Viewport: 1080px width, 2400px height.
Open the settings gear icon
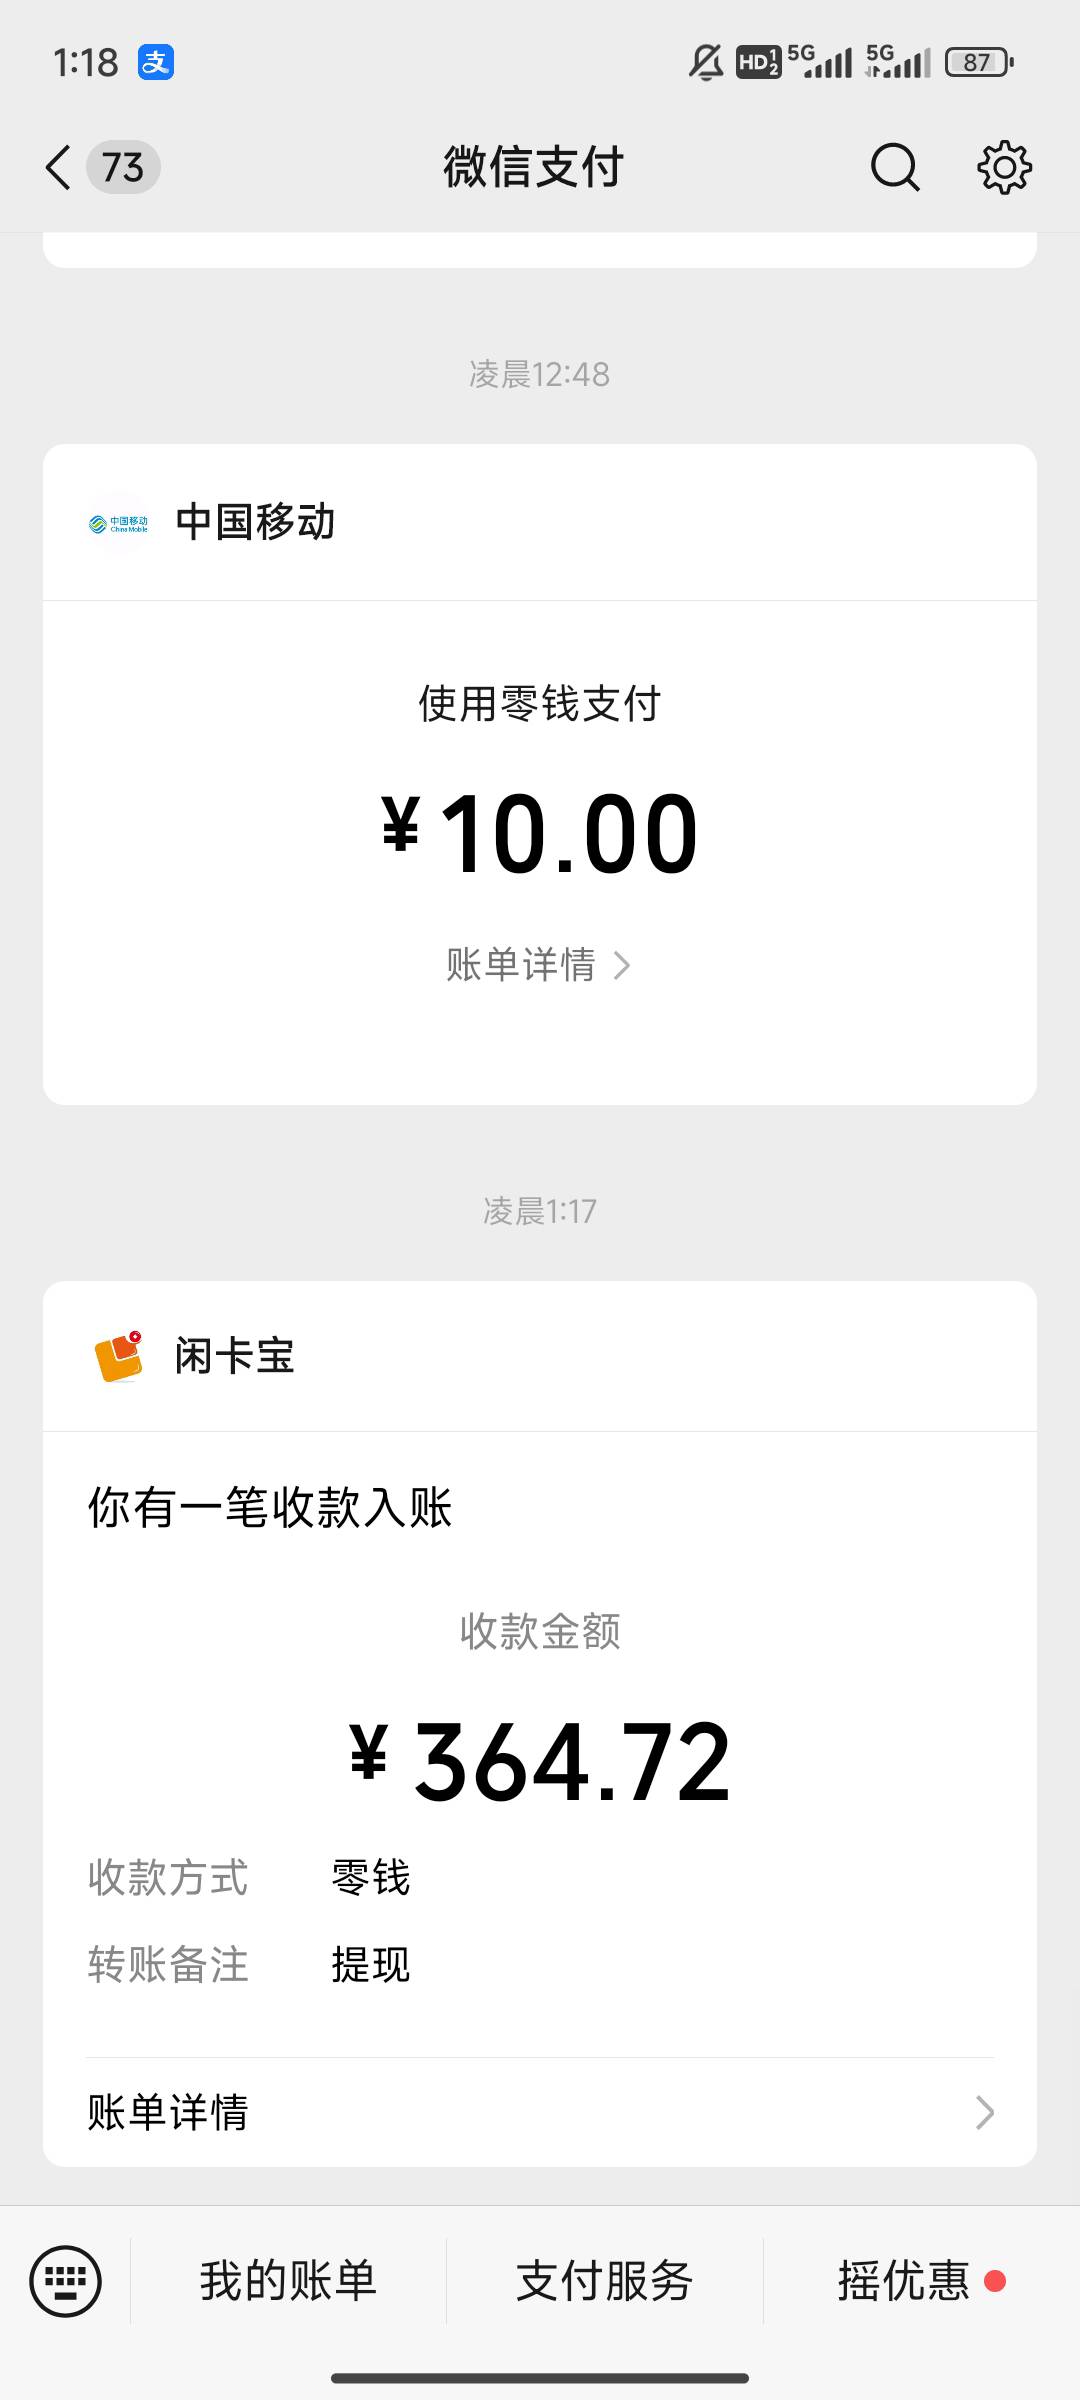1004,167
